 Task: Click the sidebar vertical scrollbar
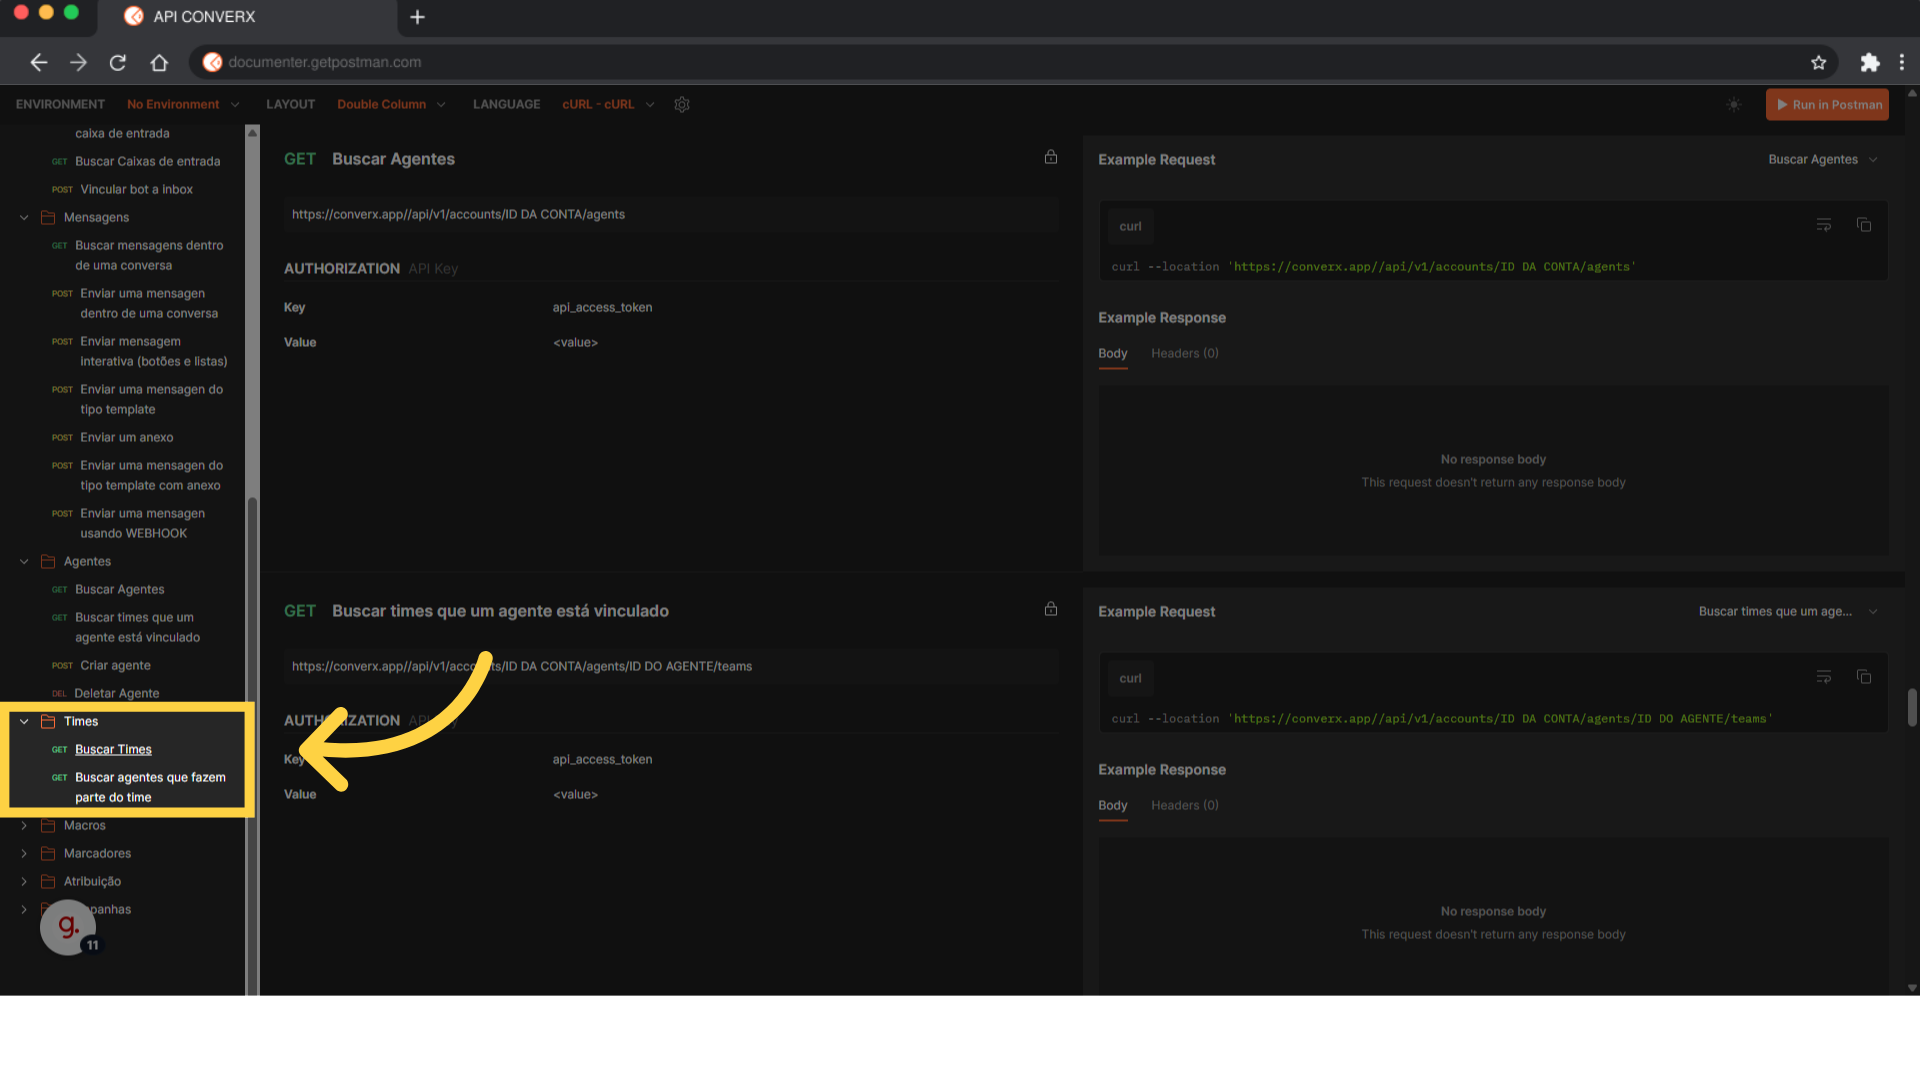252,560
